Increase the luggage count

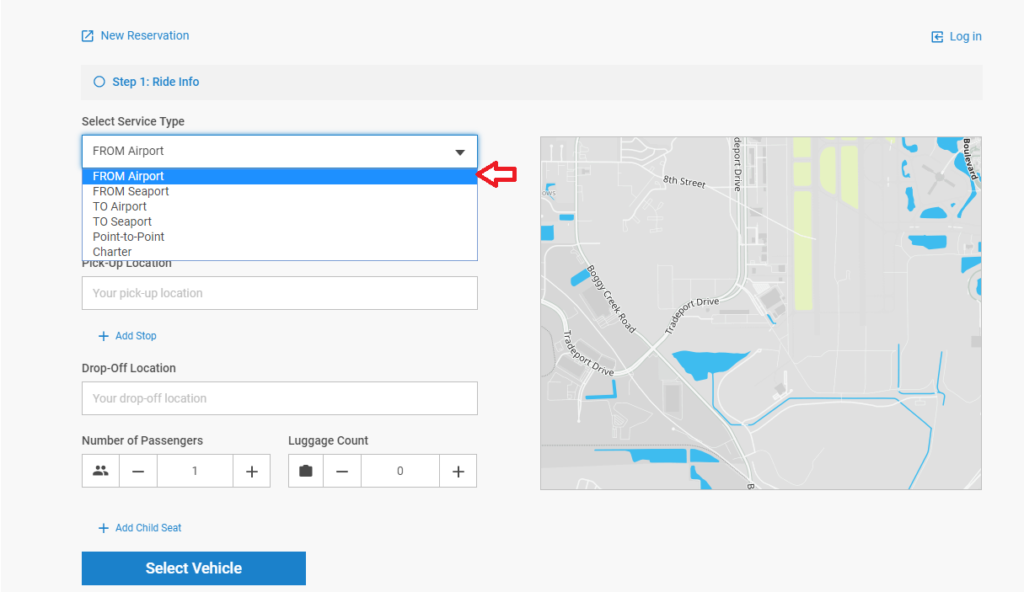click(x=458, y=471)
